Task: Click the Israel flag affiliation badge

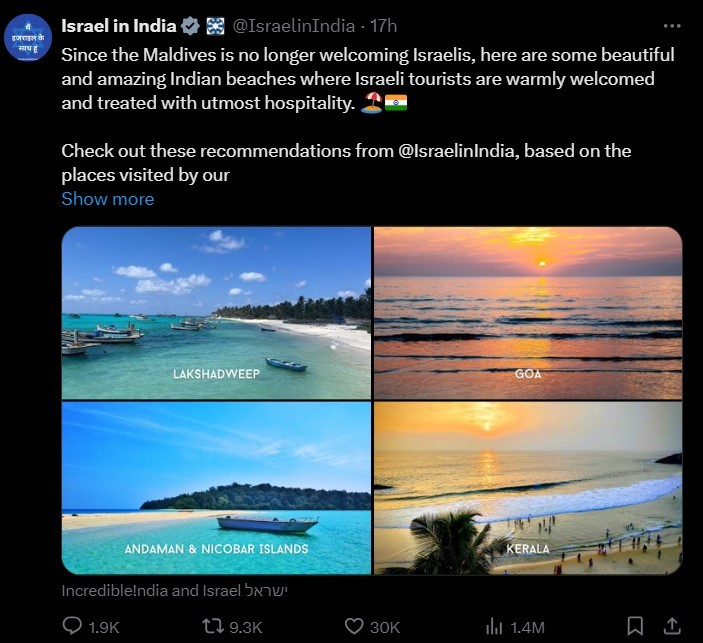Action: click(215, 26)
